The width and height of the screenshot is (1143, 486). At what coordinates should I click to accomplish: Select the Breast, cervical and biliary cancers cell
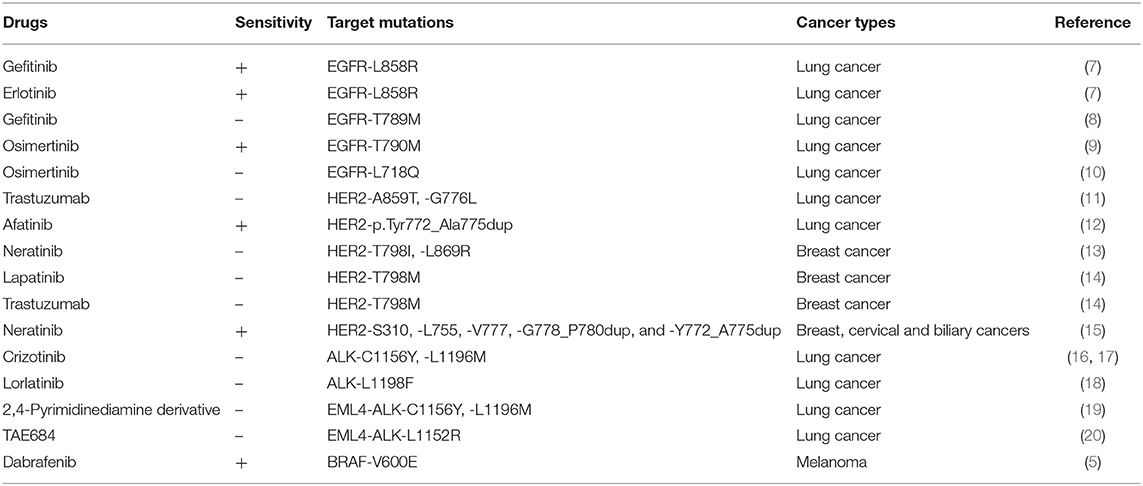click(912, 330)
